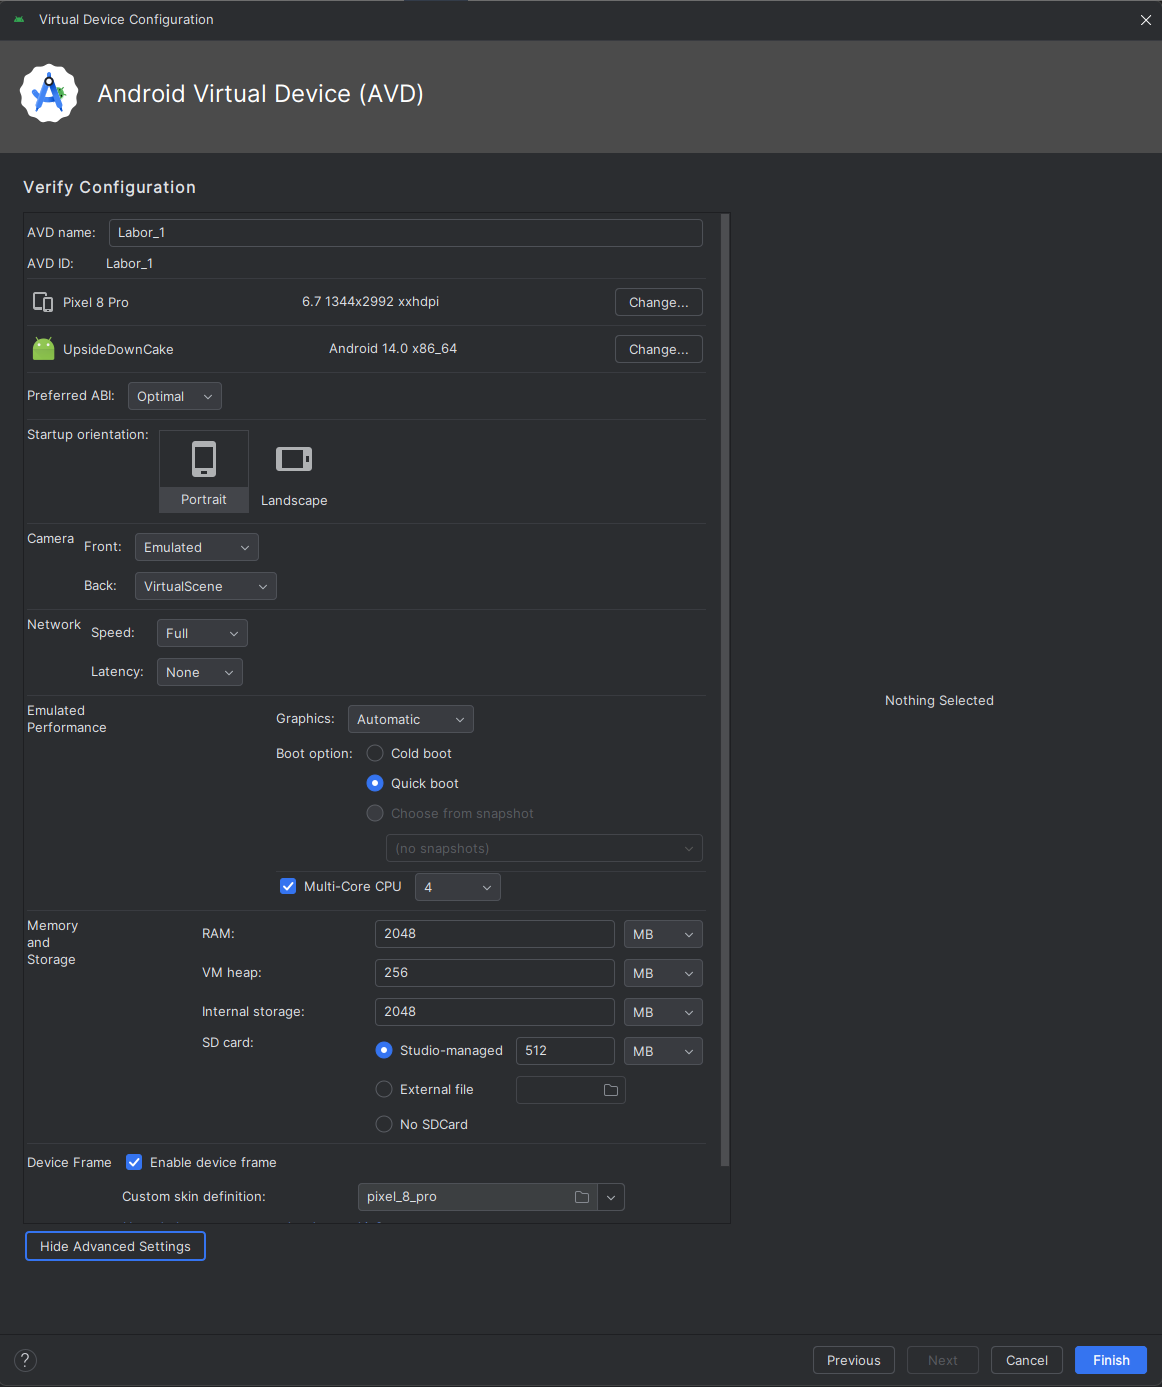The width and height of the screenshot is (1162, 1387).
Task: Click the VM heap value field
Action: tap(495, 973)
